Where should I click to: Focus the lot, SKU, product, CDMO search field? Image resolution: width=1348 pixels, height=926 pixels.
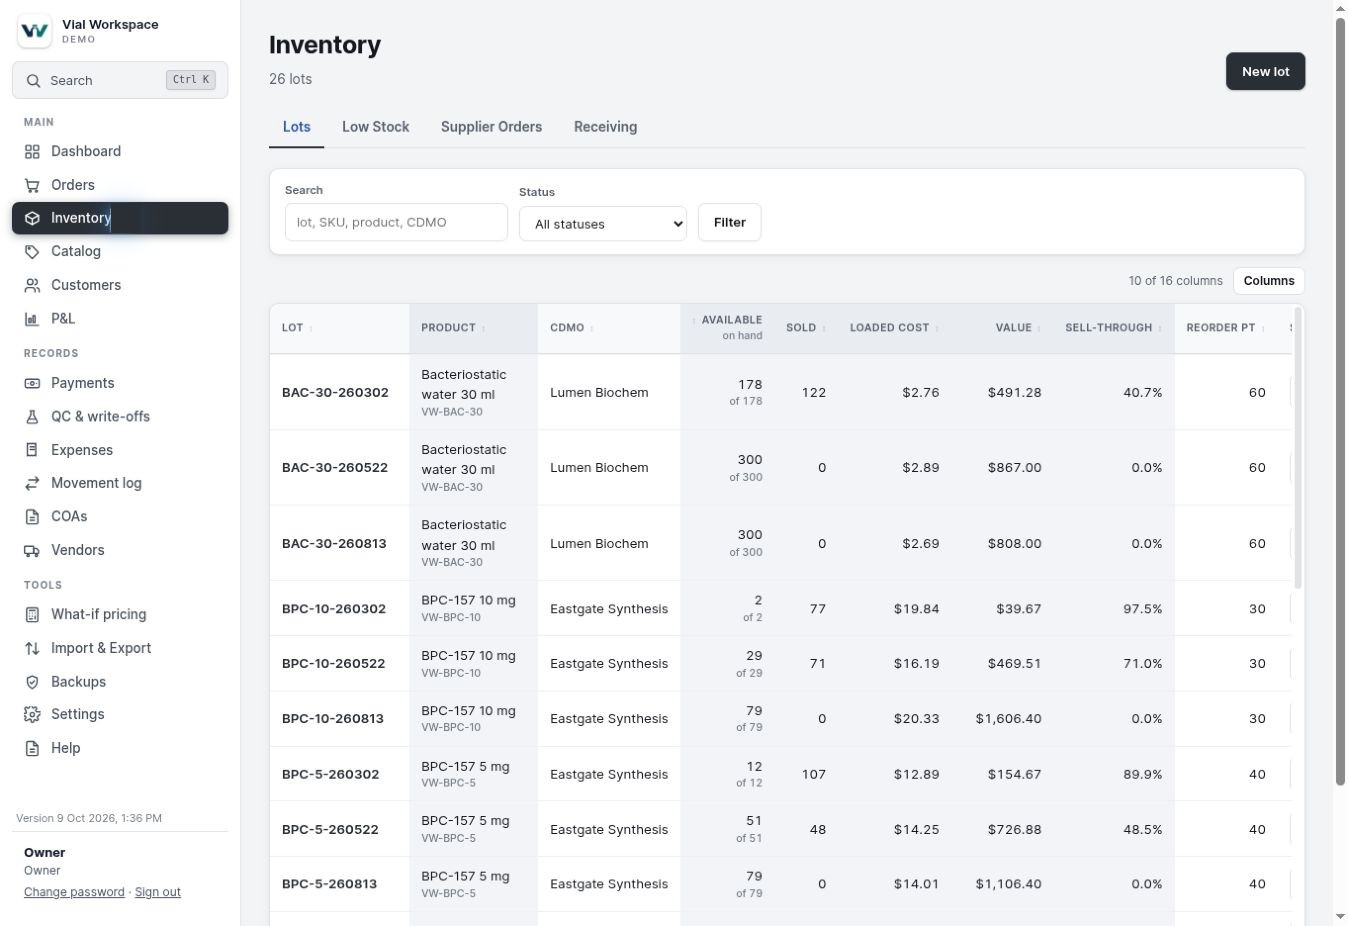[x=396, y=222]
